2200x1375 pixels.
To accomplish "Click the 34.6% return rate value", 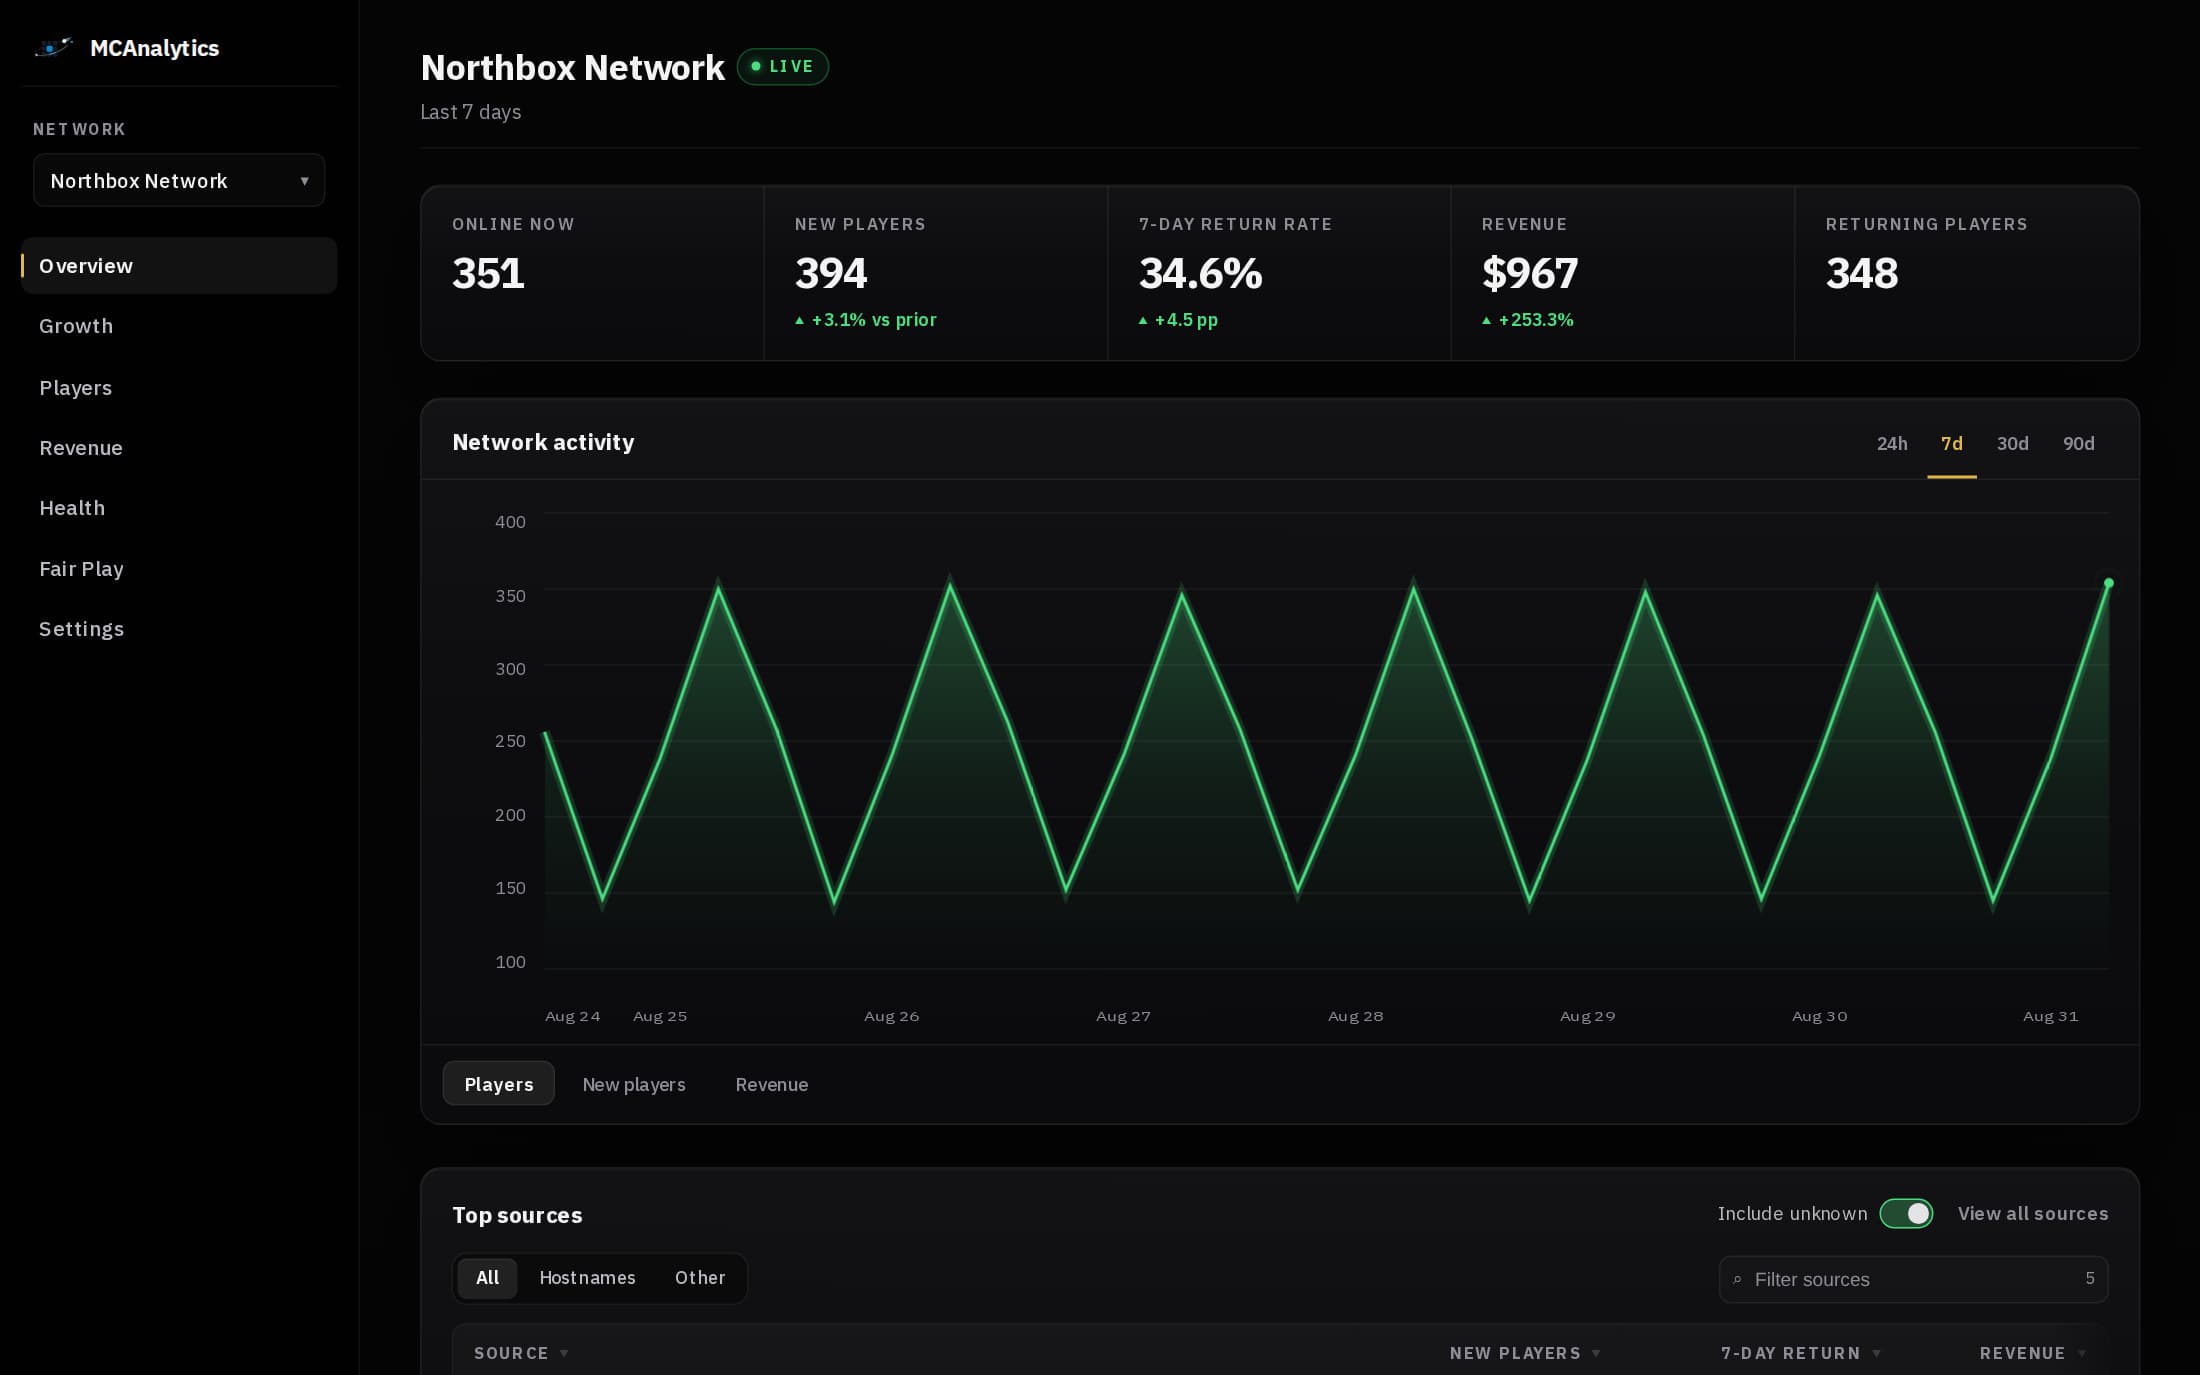I will coord(1201,273).
